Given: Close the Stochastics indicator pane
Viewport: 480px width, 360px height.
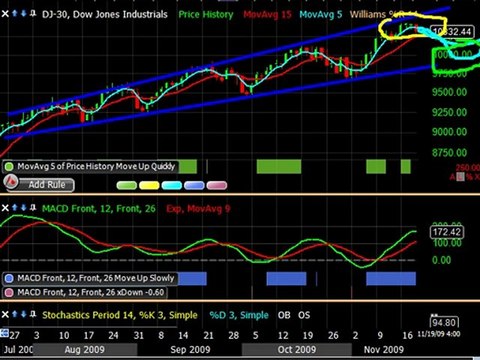Looking at the screenshot, I should pyautogui.click(x=5, y=315).
